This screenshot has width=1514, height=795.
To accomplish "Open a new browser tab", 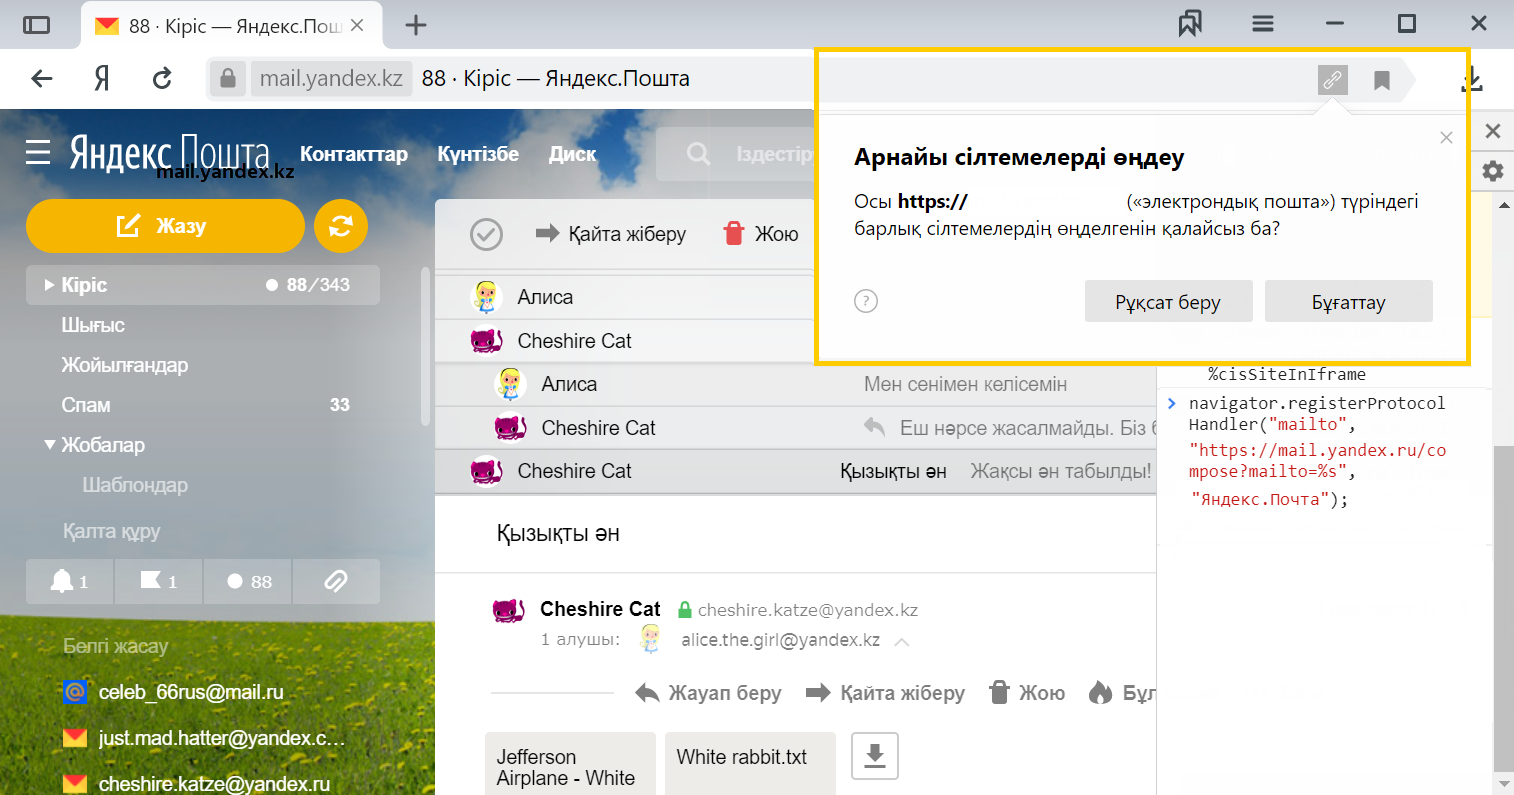I will [x=416, y=25].
